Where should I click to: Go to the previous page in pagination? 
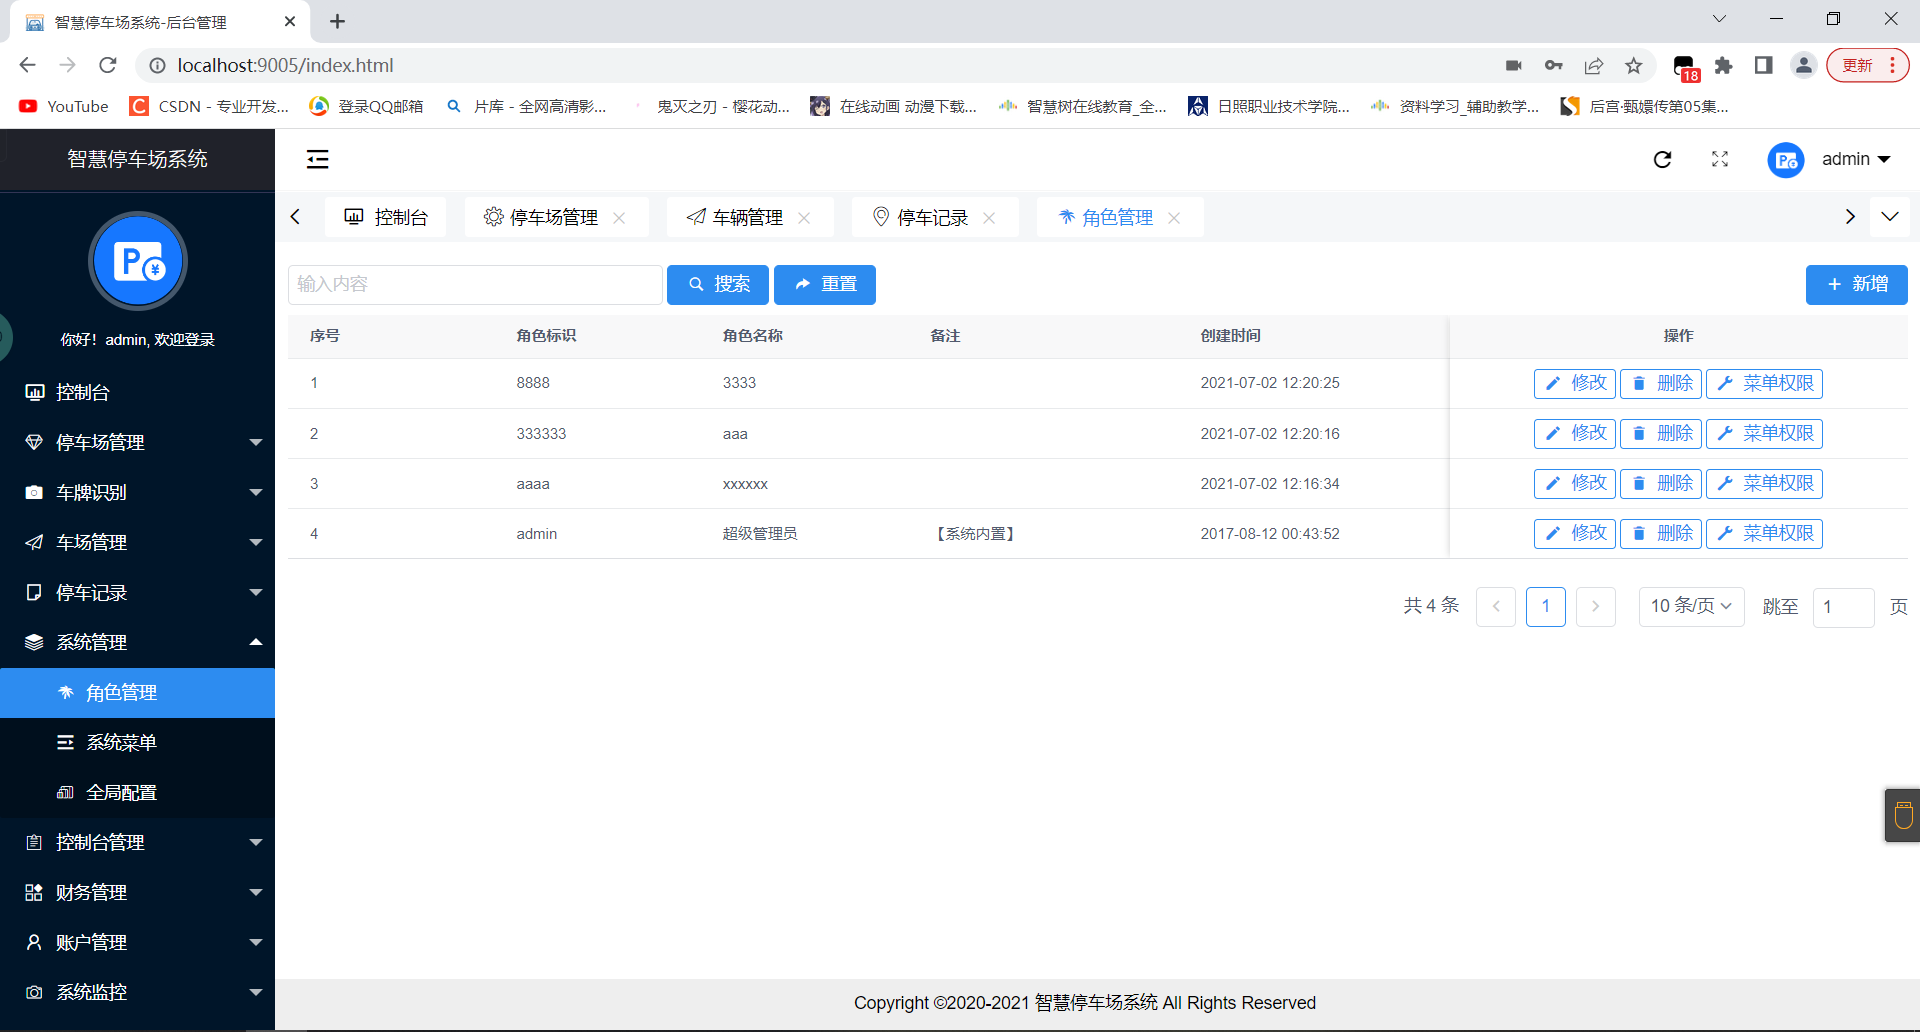tap(1496, 607)
